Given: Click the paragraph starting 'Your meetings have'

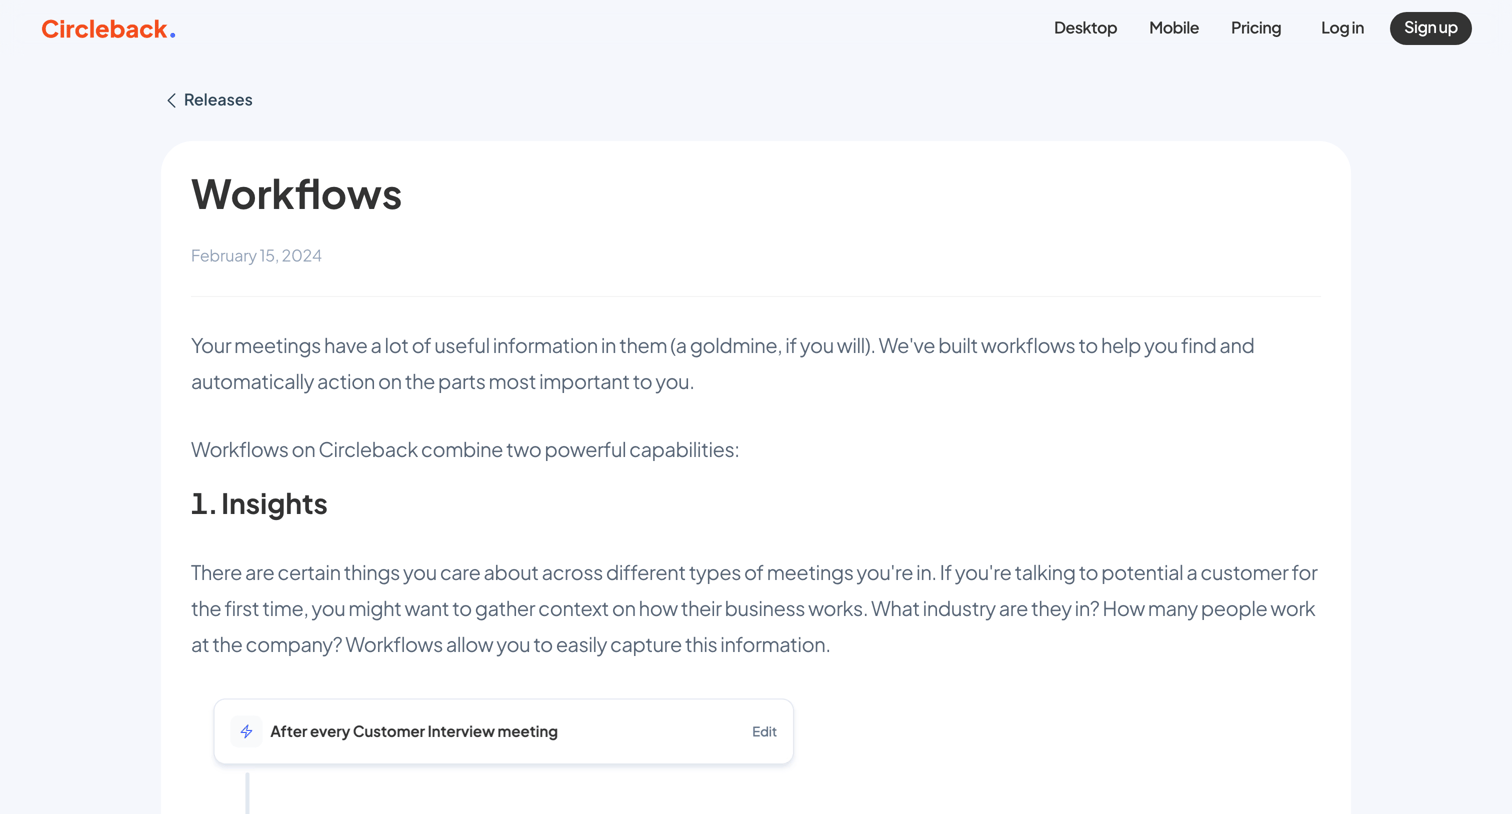Looking at the screenshot, I should click(723, 363).
